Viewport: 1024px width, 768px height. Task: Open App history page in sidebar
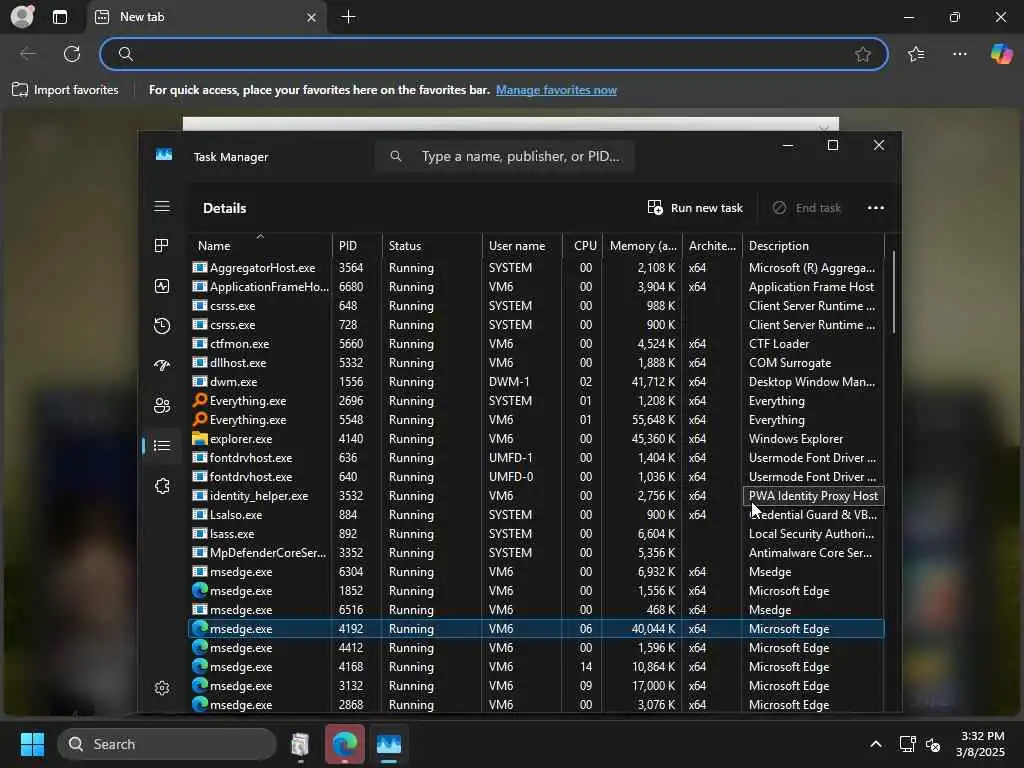tap(162, 326)
